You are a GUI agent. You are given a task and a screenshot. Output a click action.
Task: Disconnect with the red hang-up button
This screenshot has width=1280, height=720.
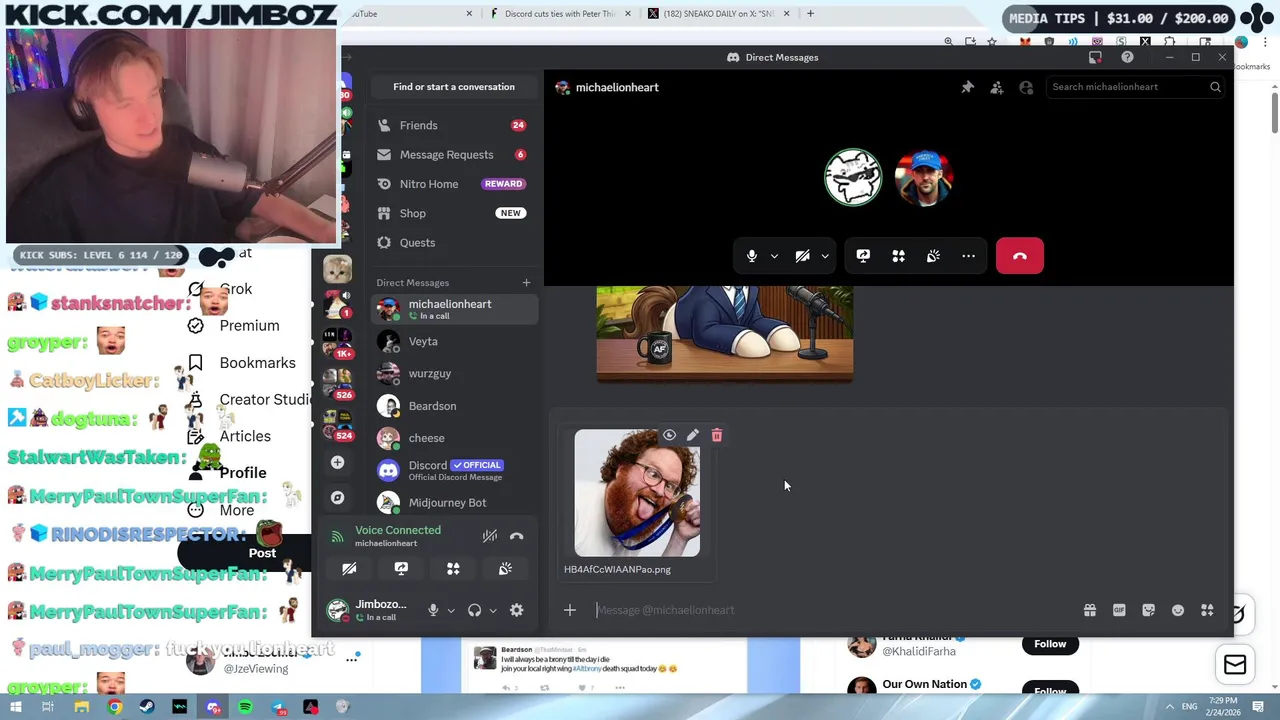1019,256
